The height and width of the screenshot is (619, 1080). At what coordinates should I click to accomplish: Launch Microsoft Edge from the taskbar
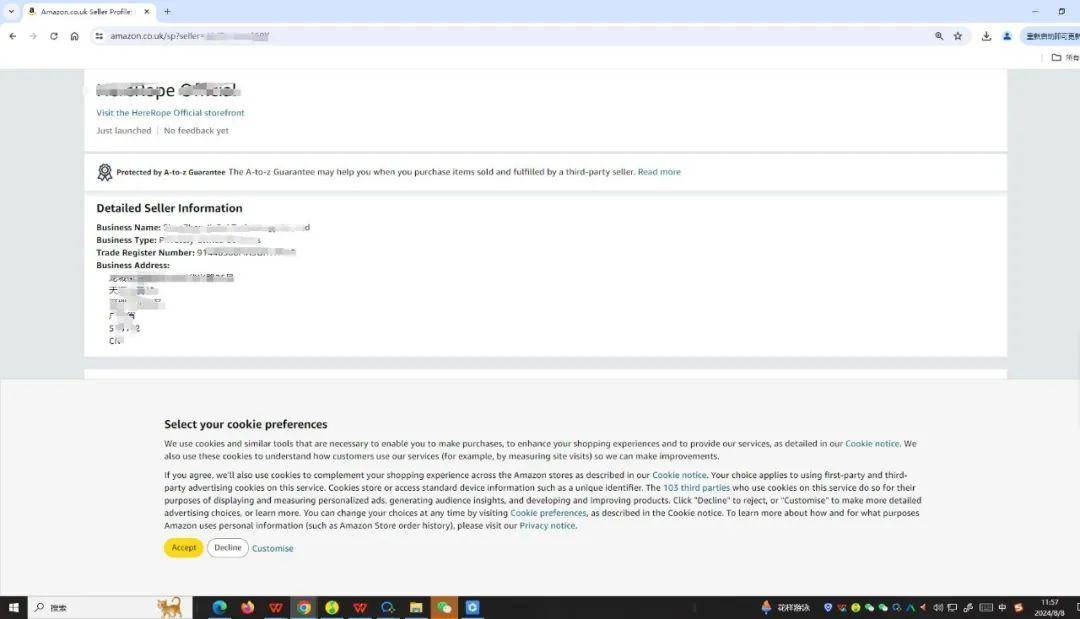click(220, 607)
